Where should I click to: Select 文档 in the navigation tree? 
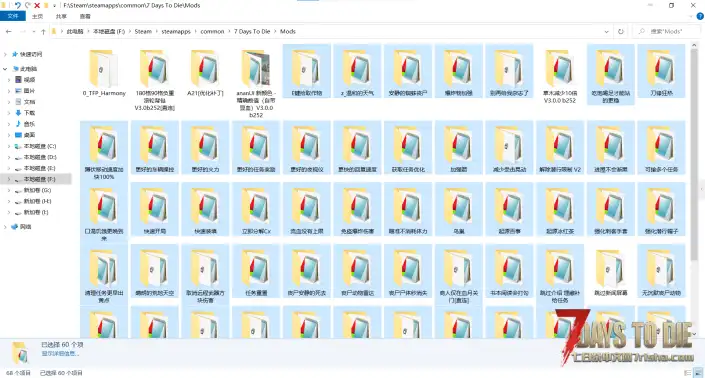(30, 102)
